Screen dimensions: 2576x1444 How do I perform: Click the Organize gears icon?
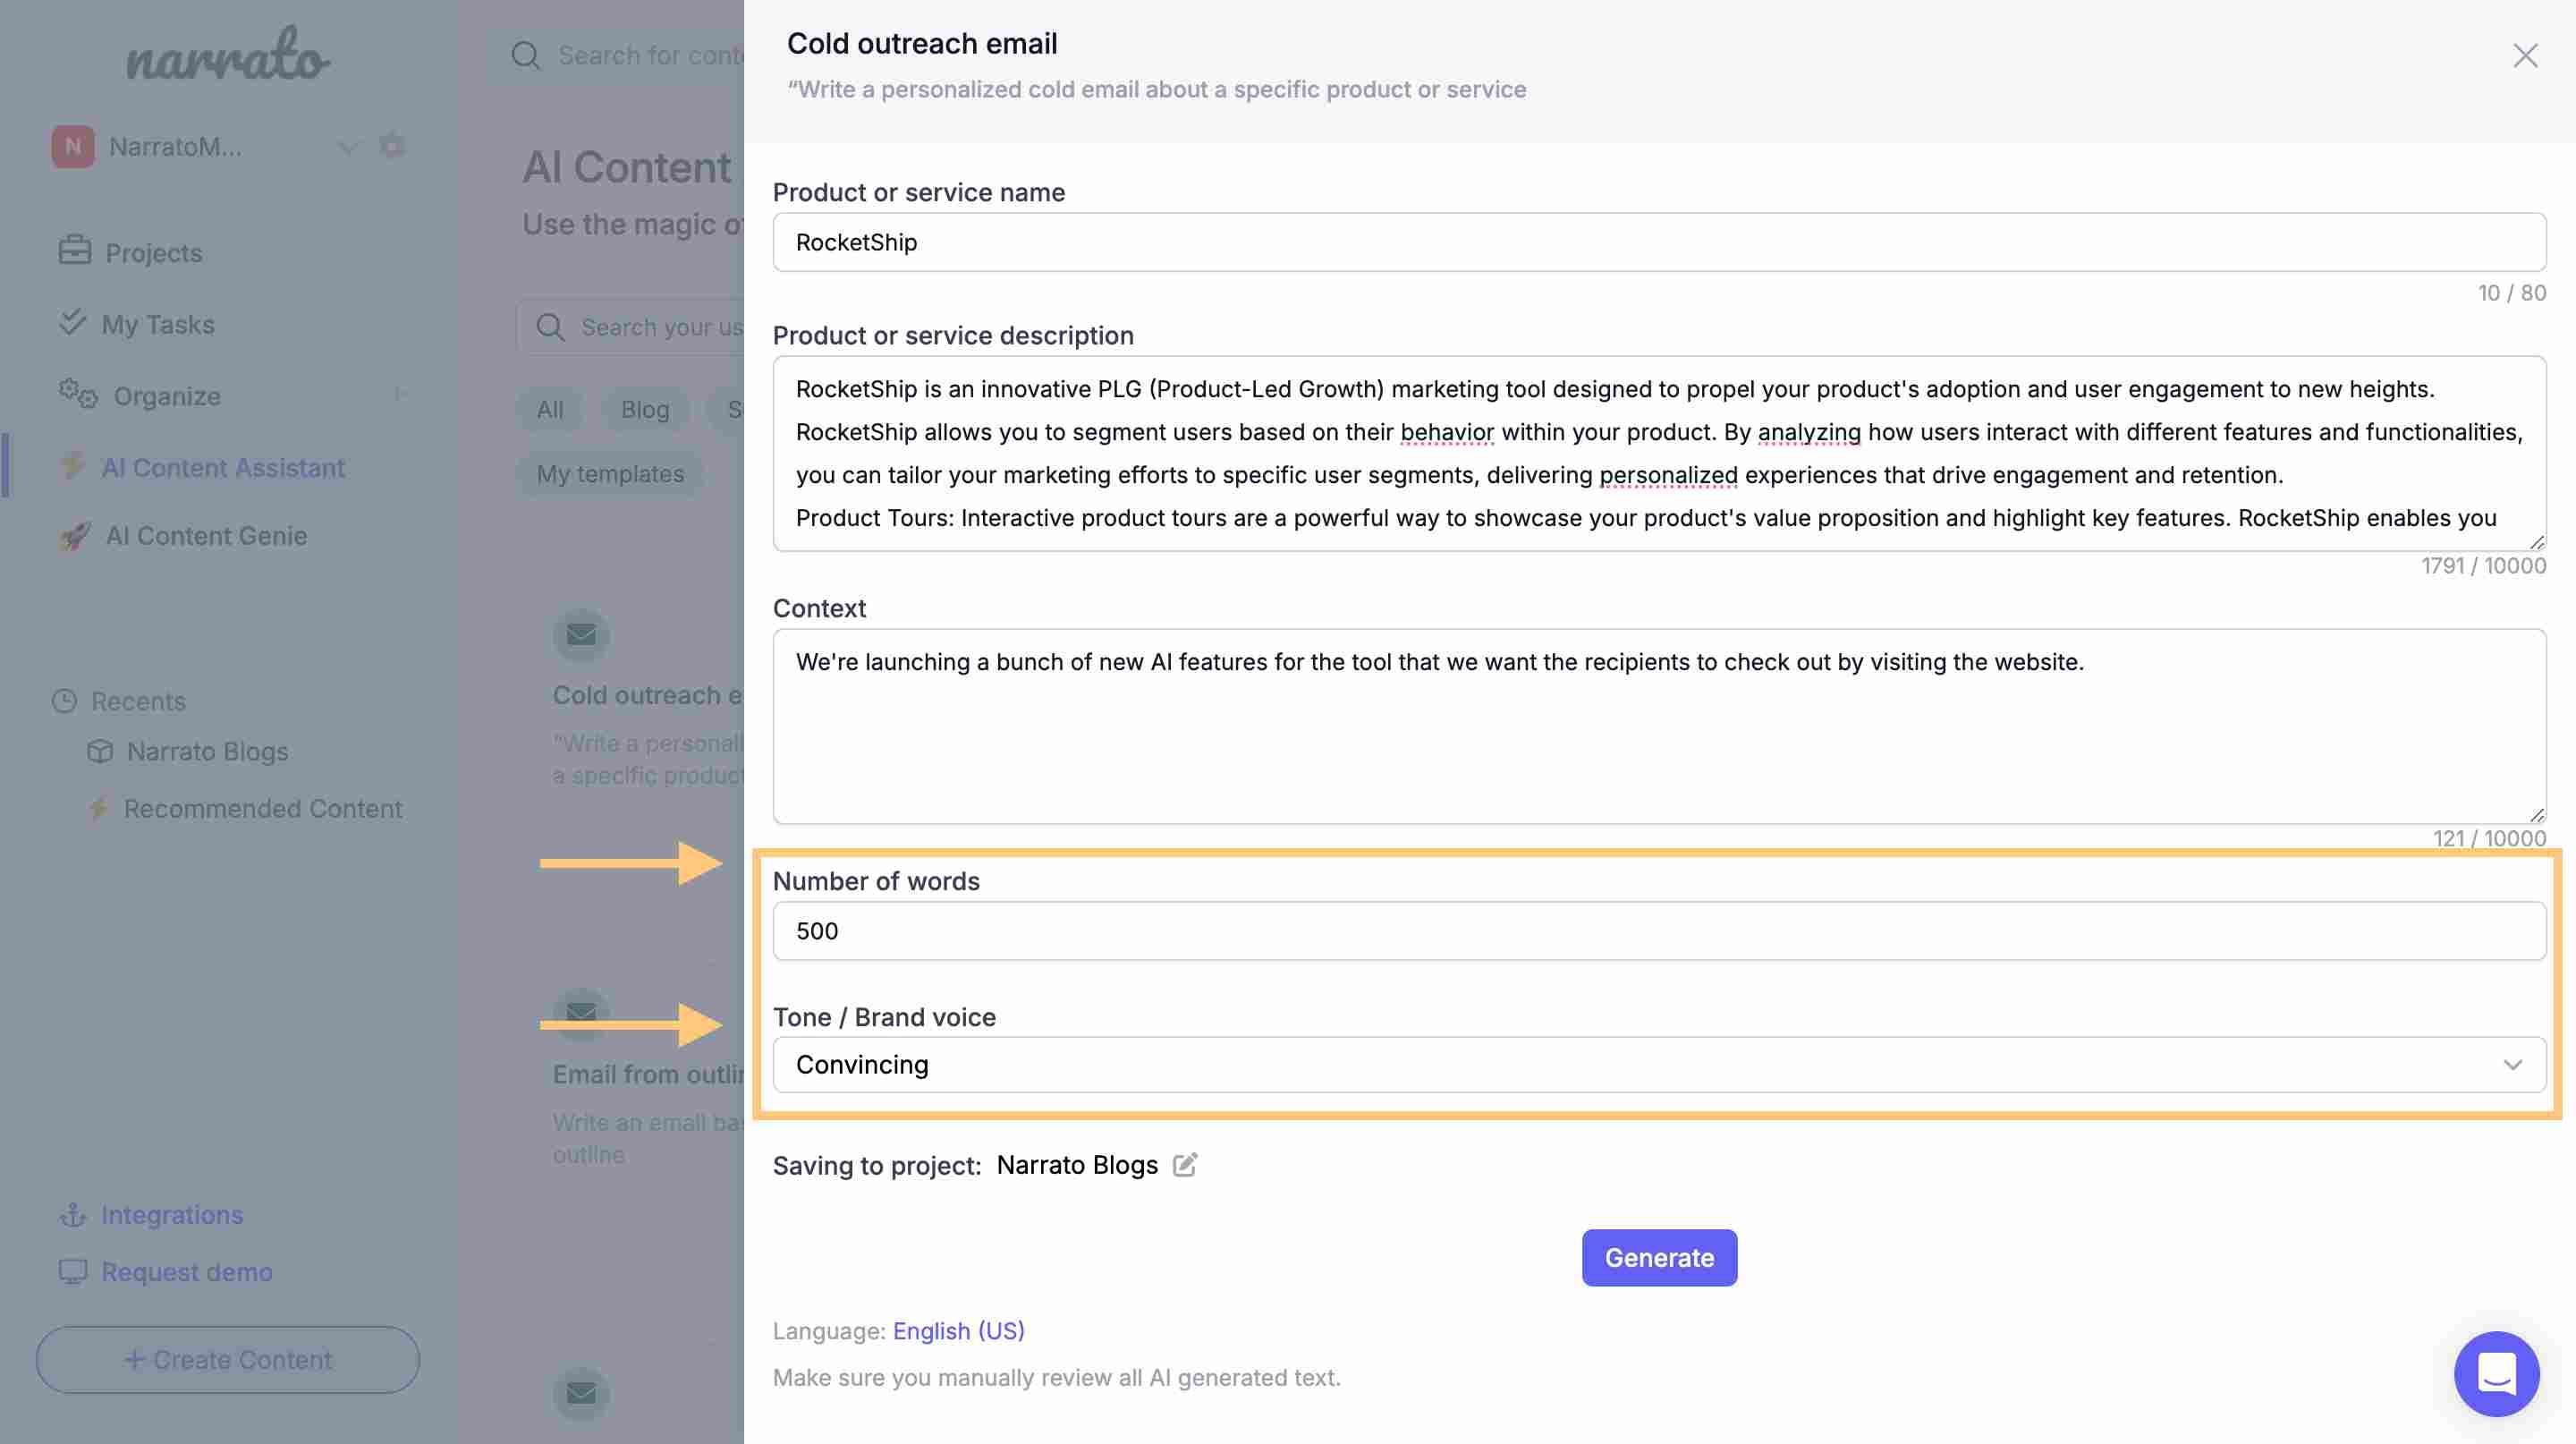click(x=77, y=394)
